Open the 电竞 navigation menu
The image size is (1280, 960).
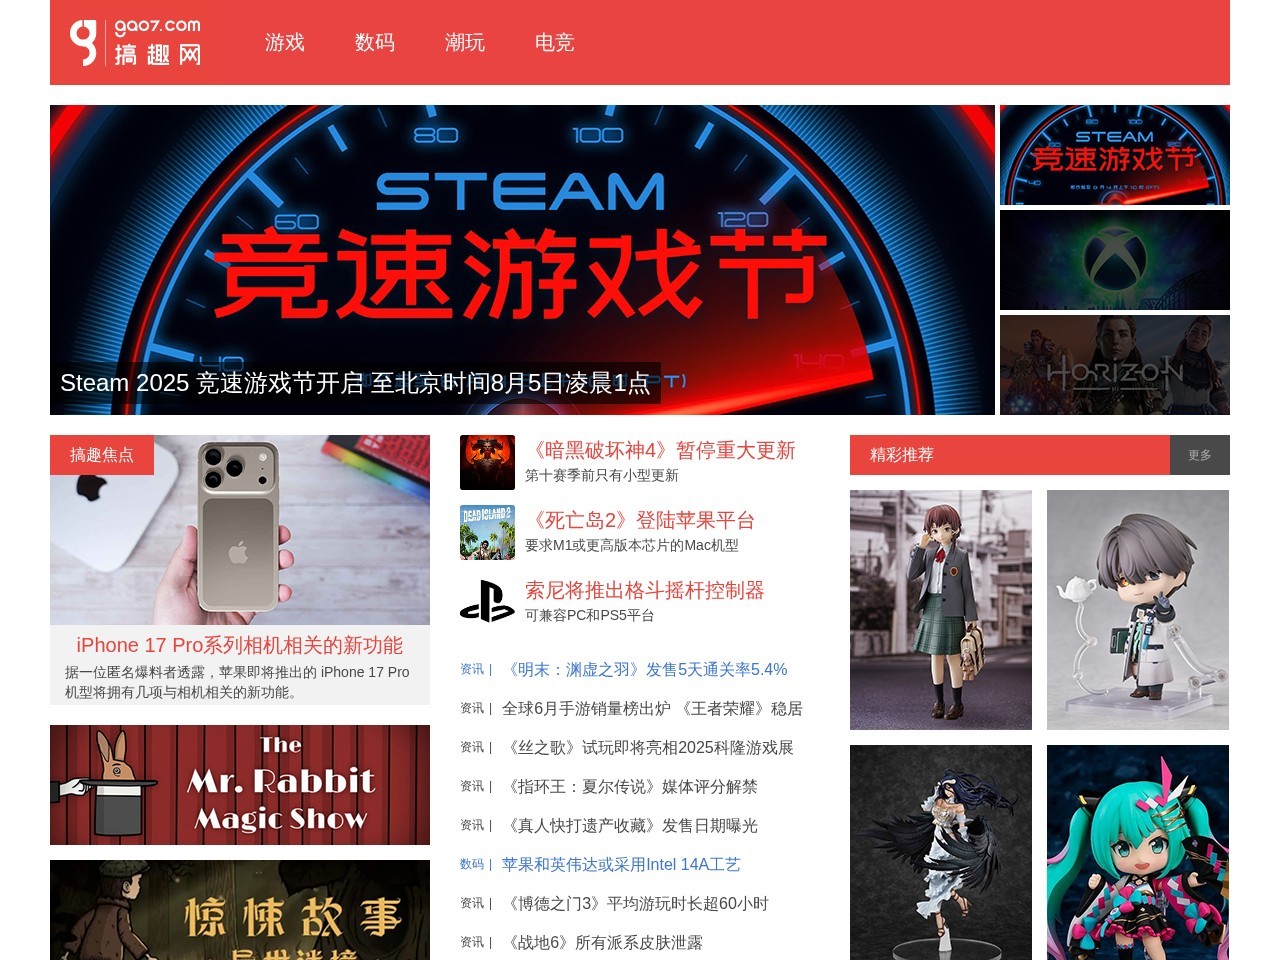click(554, 43)
